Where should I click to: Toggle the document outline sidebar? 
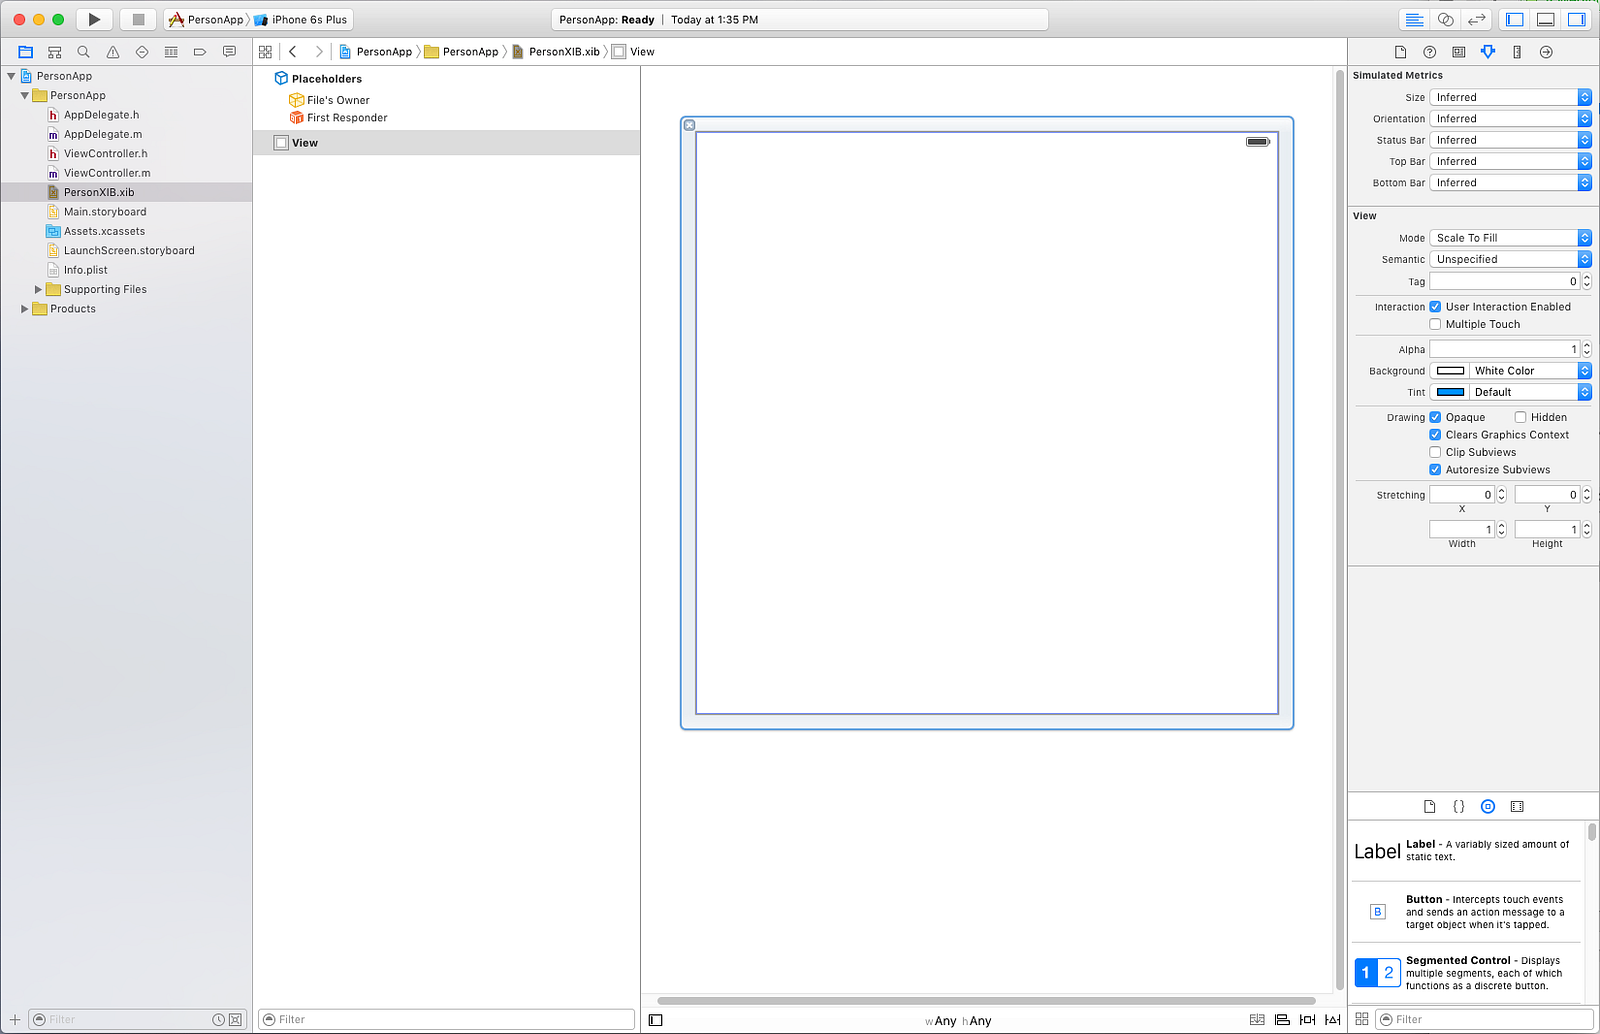[656, 1020]
